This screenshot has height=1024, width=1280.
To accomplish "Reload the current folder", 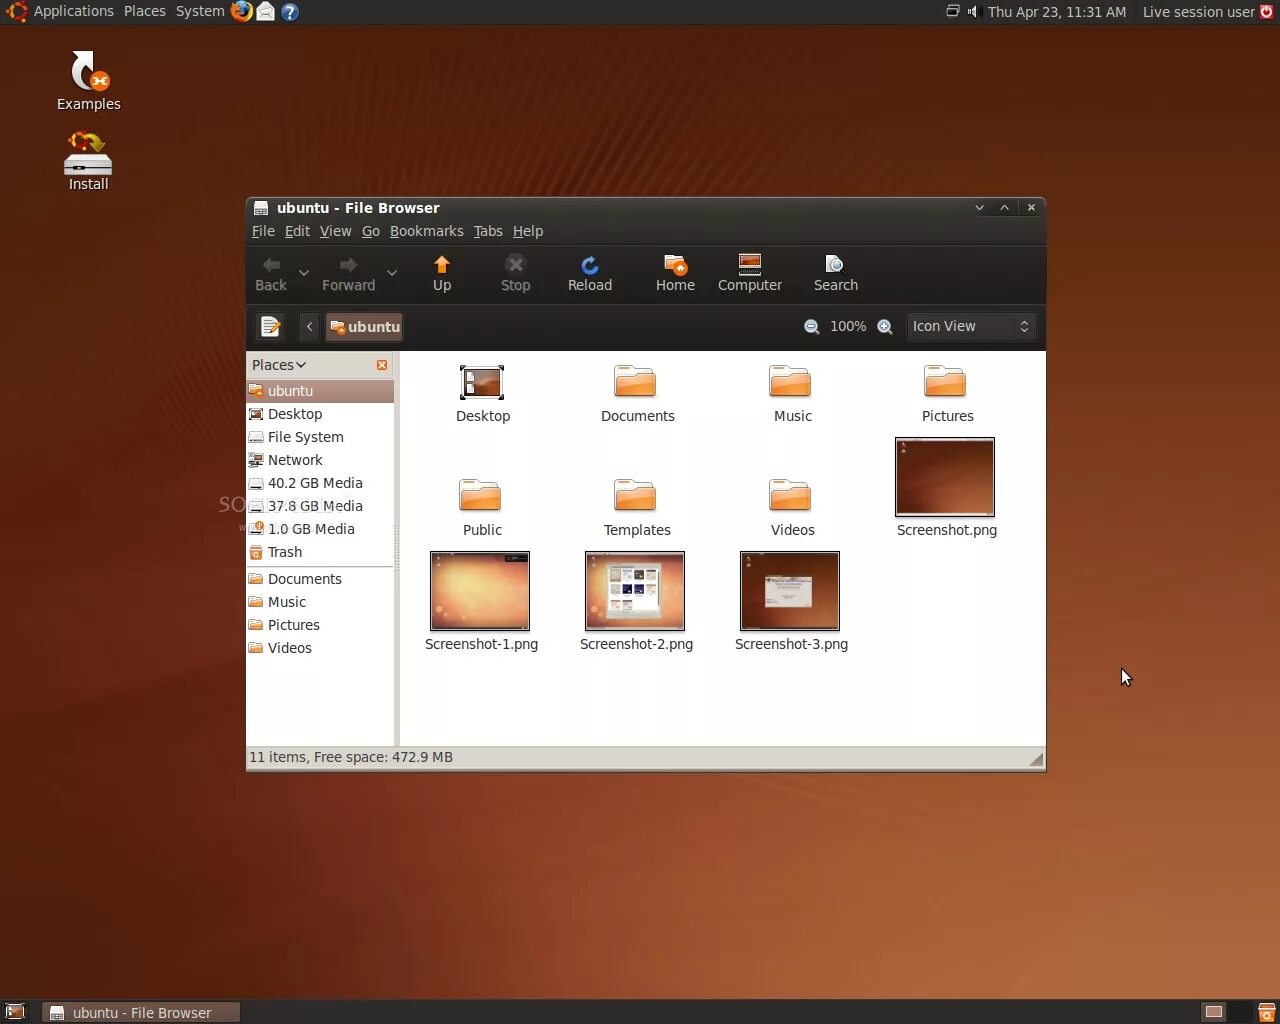I will tap(590, 274).
